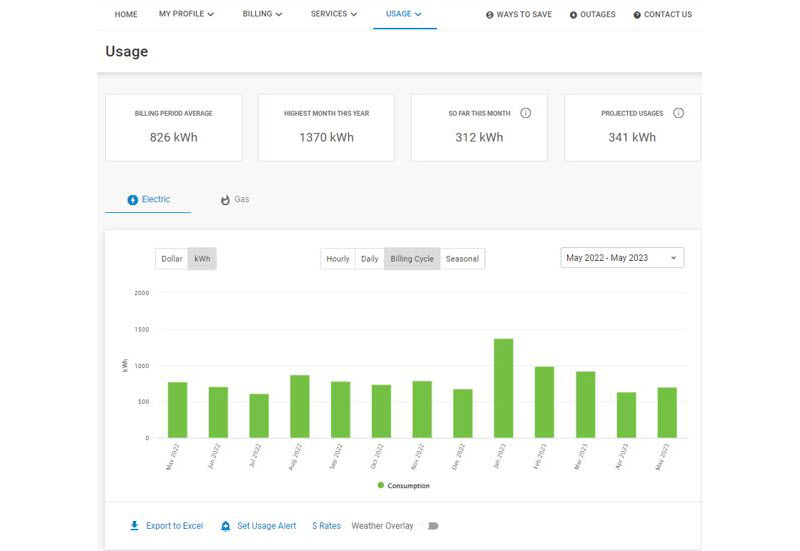Enable the Weather Overlay toggle
Screen dimensions: 800x551
[x=432, y=526]
